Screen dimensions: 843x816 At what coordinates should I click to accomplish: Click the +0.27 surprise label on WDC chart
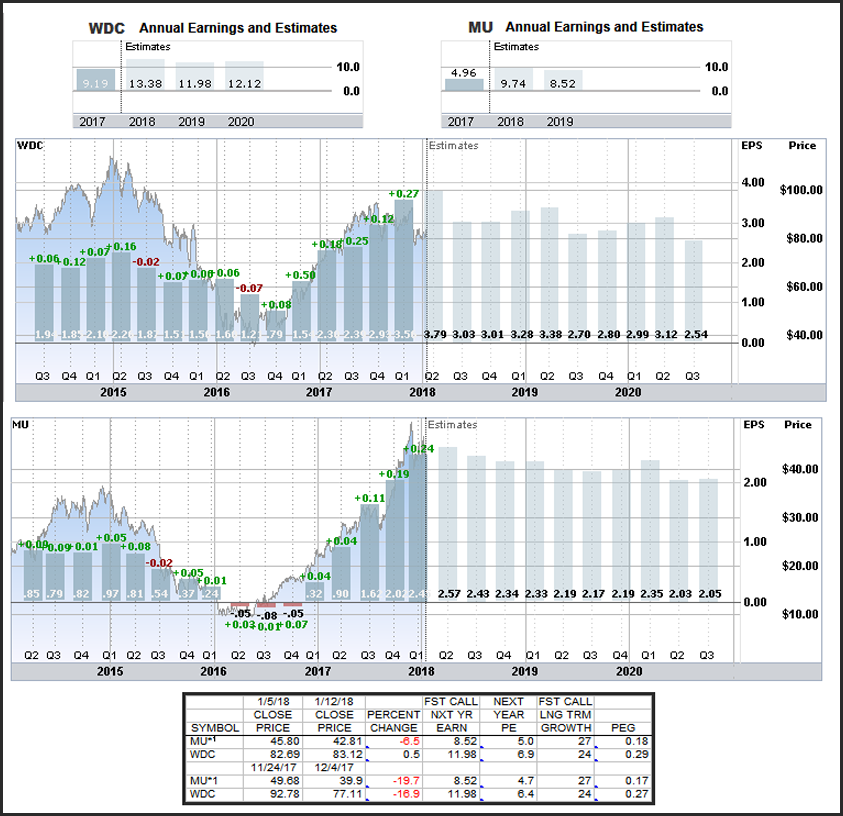[404, 194]
